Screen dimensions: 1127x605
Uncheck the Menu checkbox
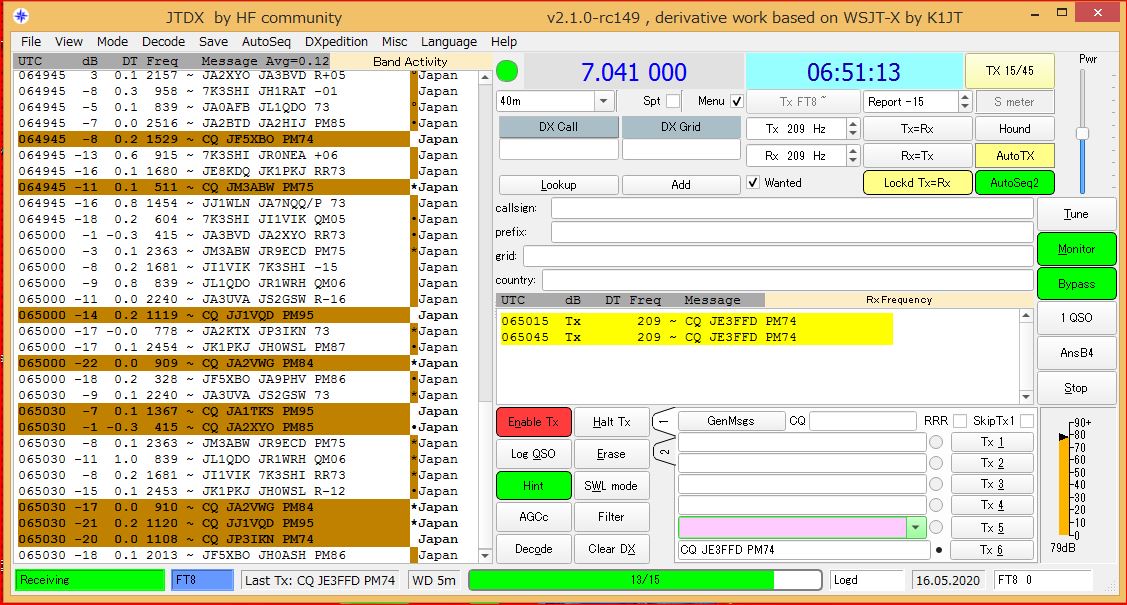(737, 101)
